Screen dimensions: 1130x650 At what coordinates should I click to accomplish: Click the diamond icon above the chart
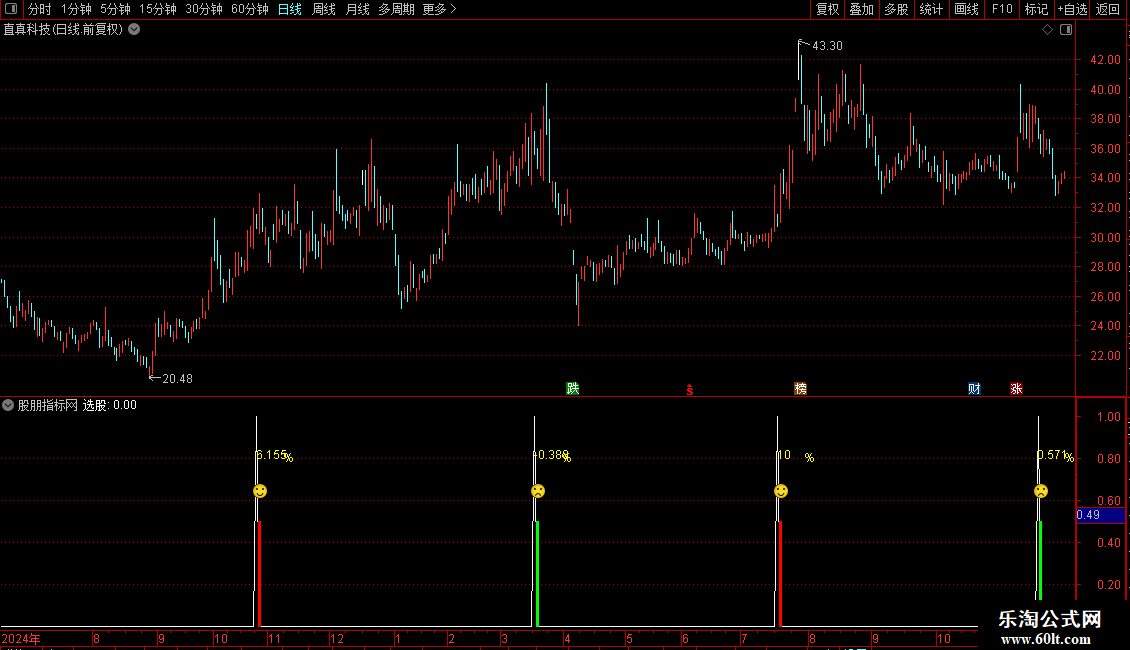click(x=1048, y=30)
